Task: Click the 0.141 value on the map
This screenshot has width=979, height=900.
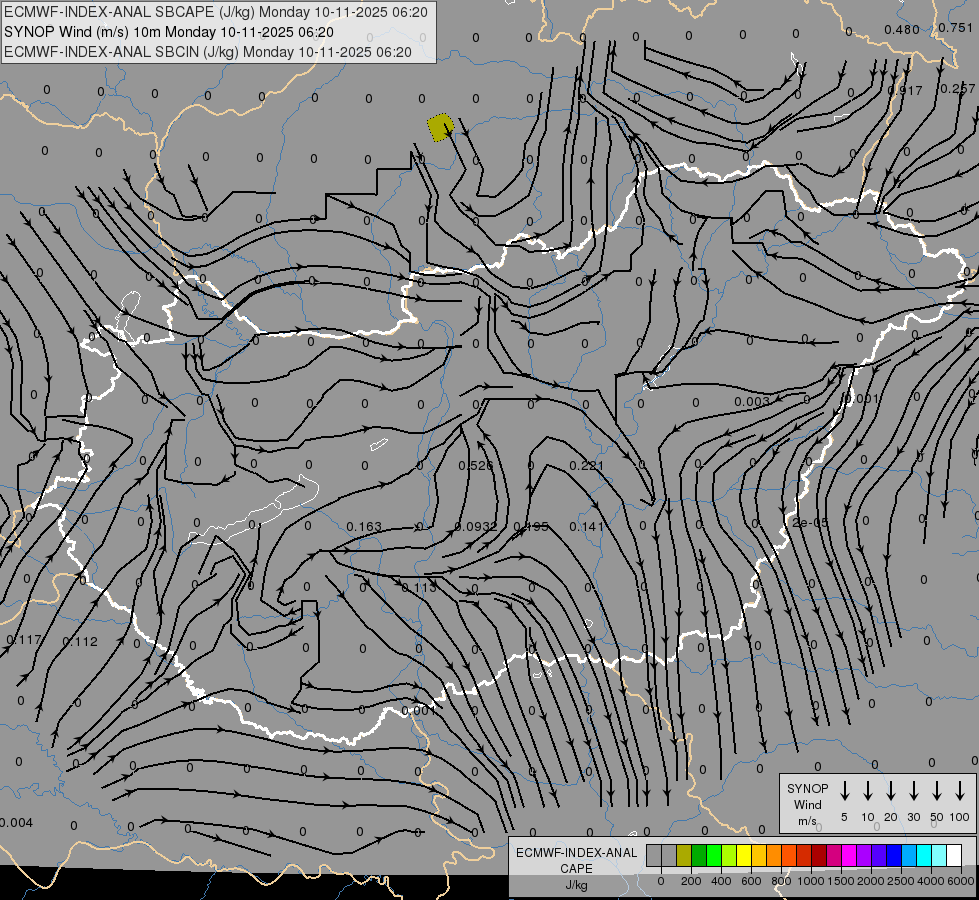Action: click(x=586, y=527)
